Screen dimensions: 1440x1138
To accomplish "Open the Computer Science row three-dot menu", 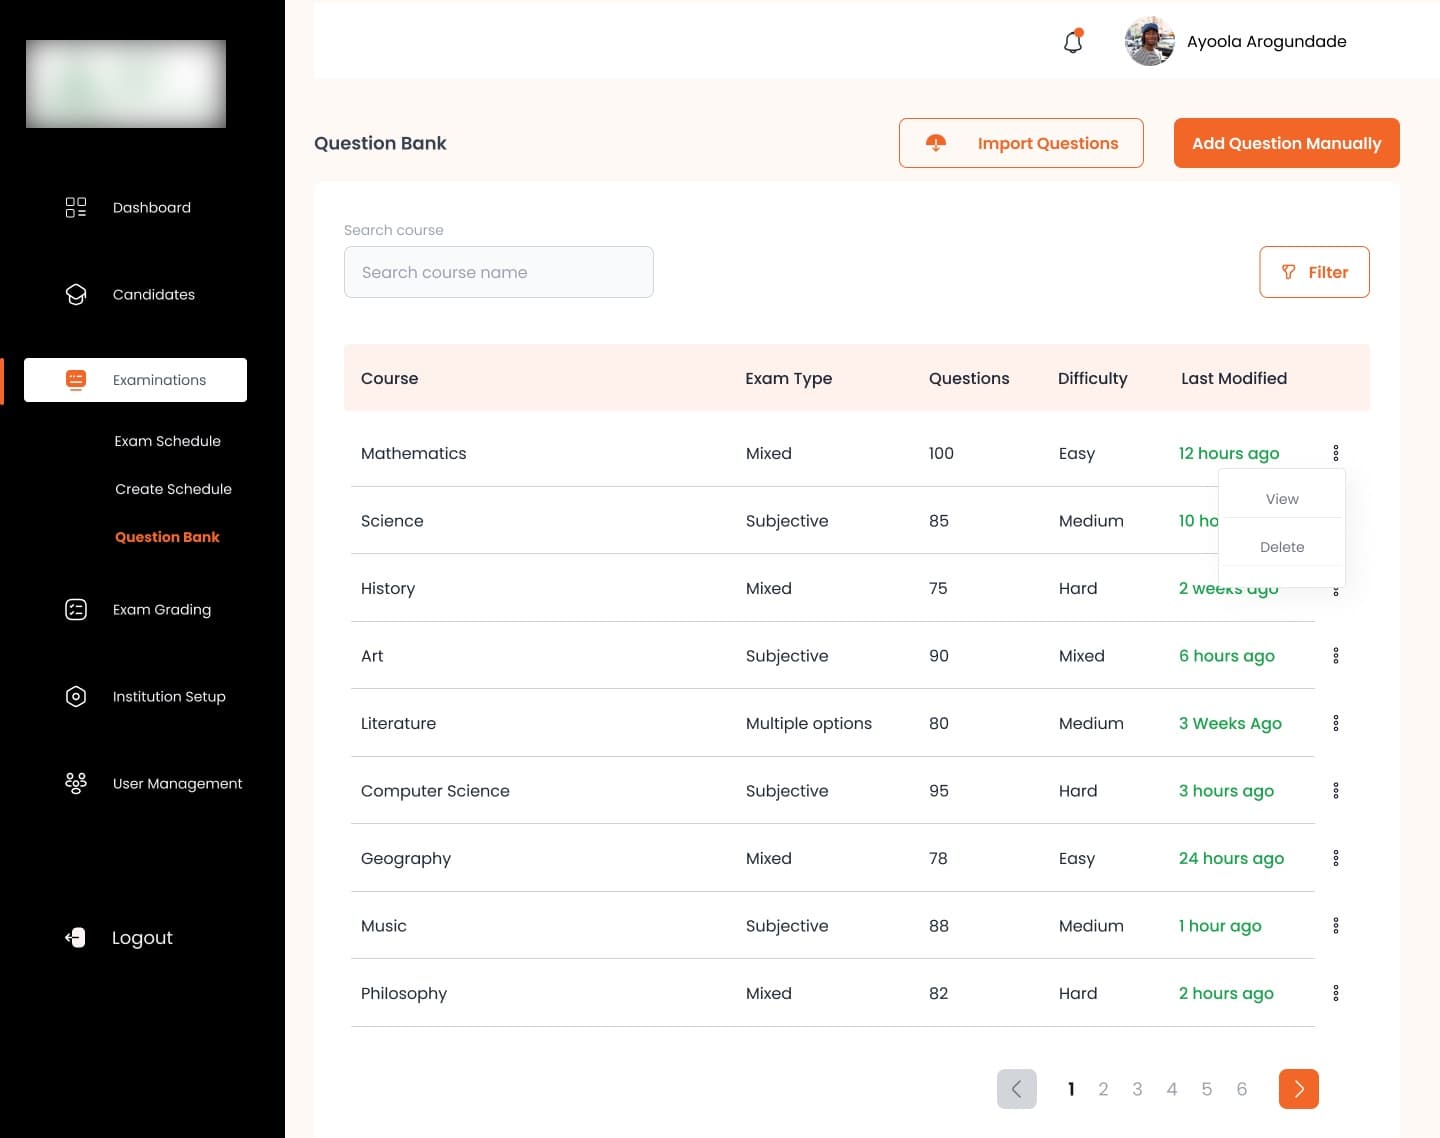I will coord(1335,791).
